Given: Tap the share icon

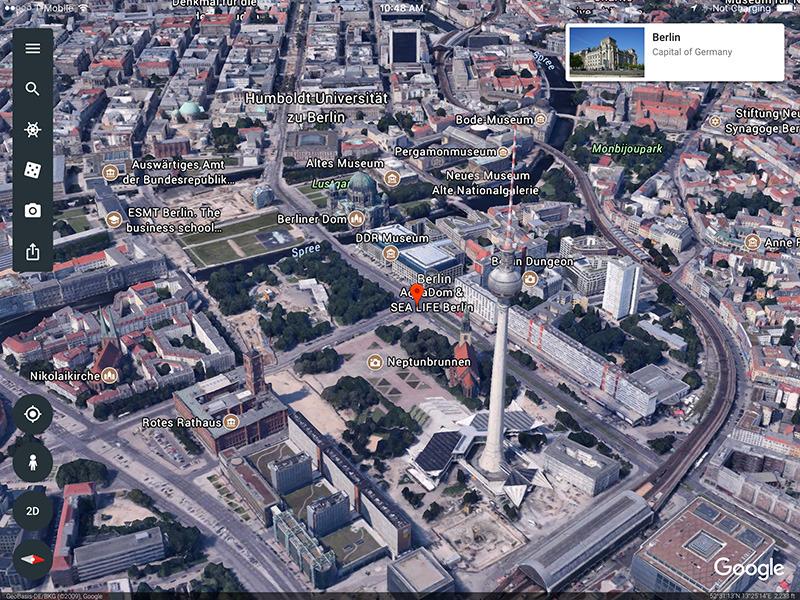Looking at the screenshot, I should point(33,252).
